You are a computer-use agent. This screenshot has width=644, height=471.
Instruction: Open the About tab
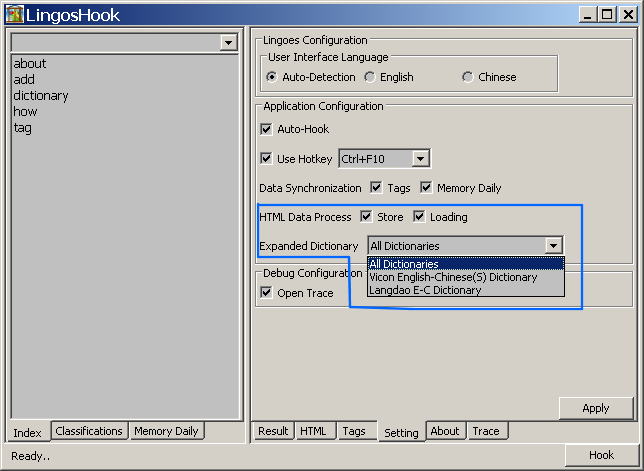click(445, 431)
